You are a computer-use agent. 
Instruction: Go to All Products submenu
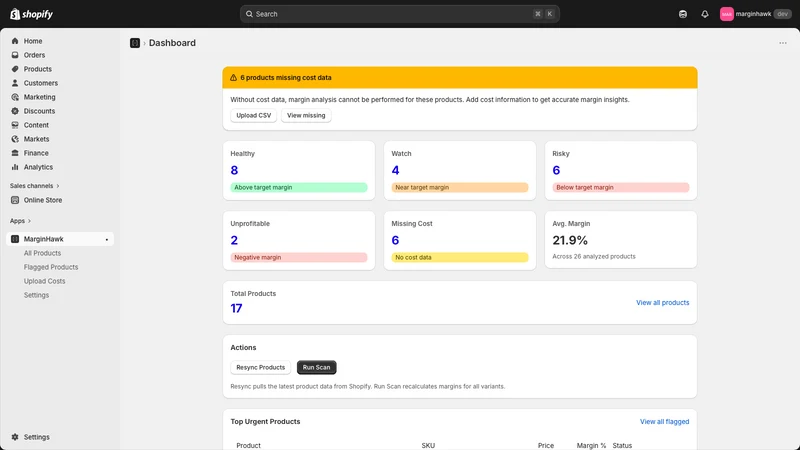point(42,253)
